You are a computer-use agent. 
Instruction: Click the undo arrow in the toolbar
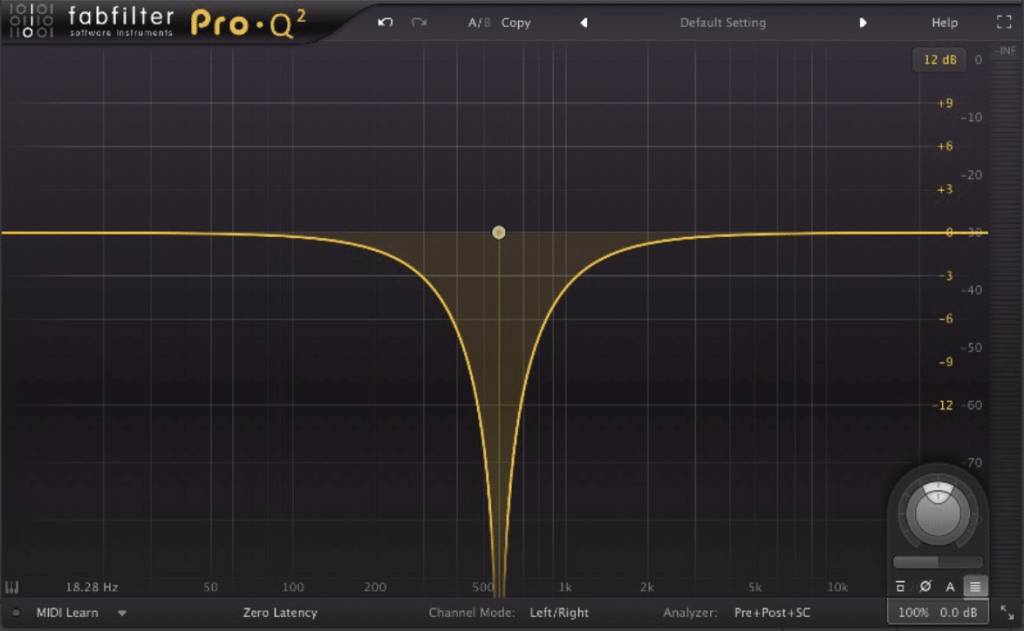tap(386, 22)
